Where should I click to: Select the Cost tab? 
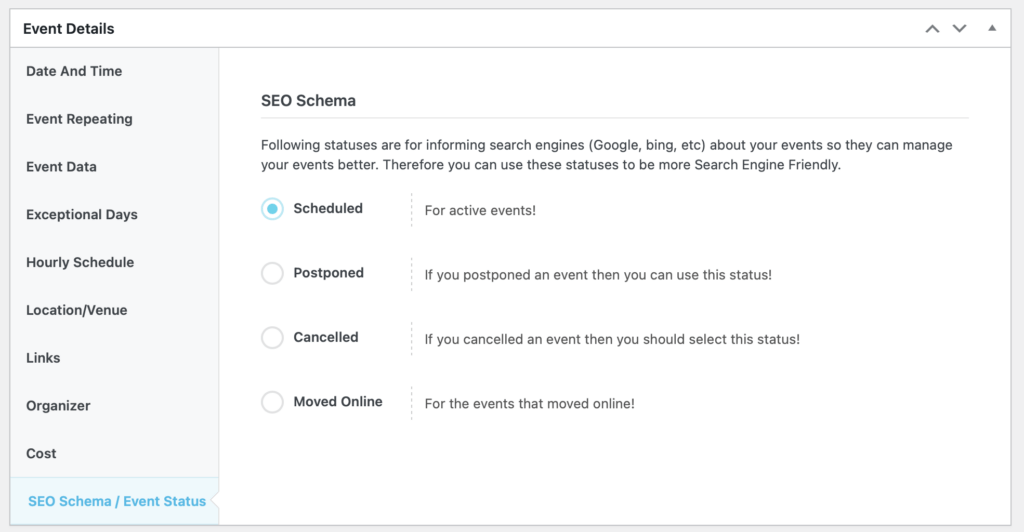click(41, 453)
